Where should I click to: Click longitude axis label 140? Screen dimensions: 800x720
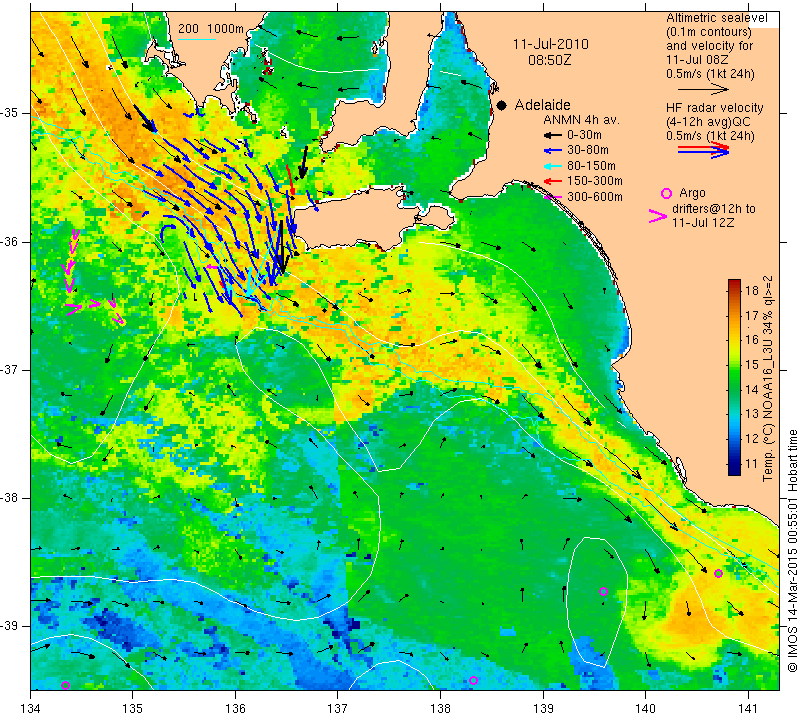pos(645,709)
